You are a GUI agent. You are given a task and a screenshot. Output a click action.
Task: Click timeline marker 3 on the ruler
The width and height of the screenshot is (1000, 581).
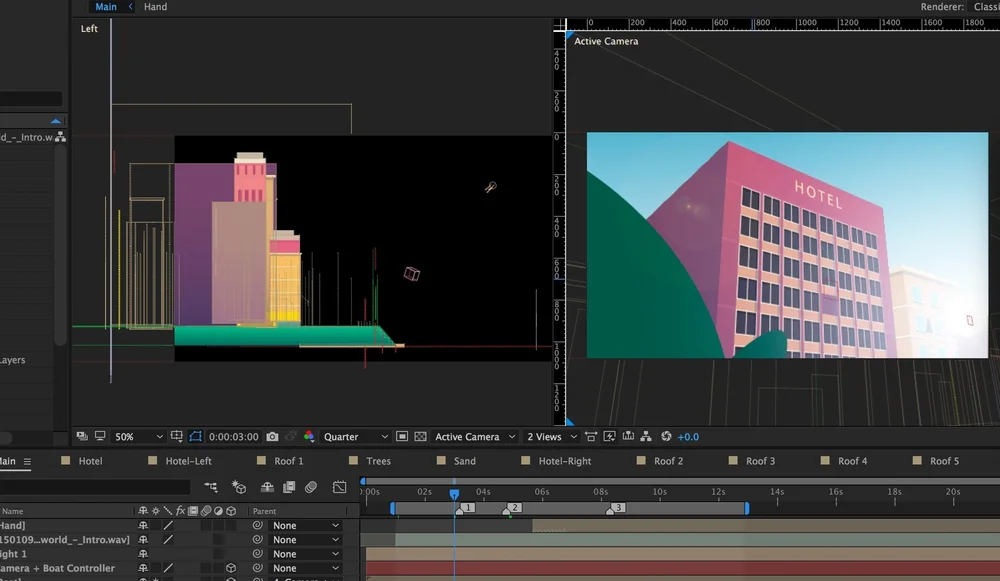coord(611,509)
